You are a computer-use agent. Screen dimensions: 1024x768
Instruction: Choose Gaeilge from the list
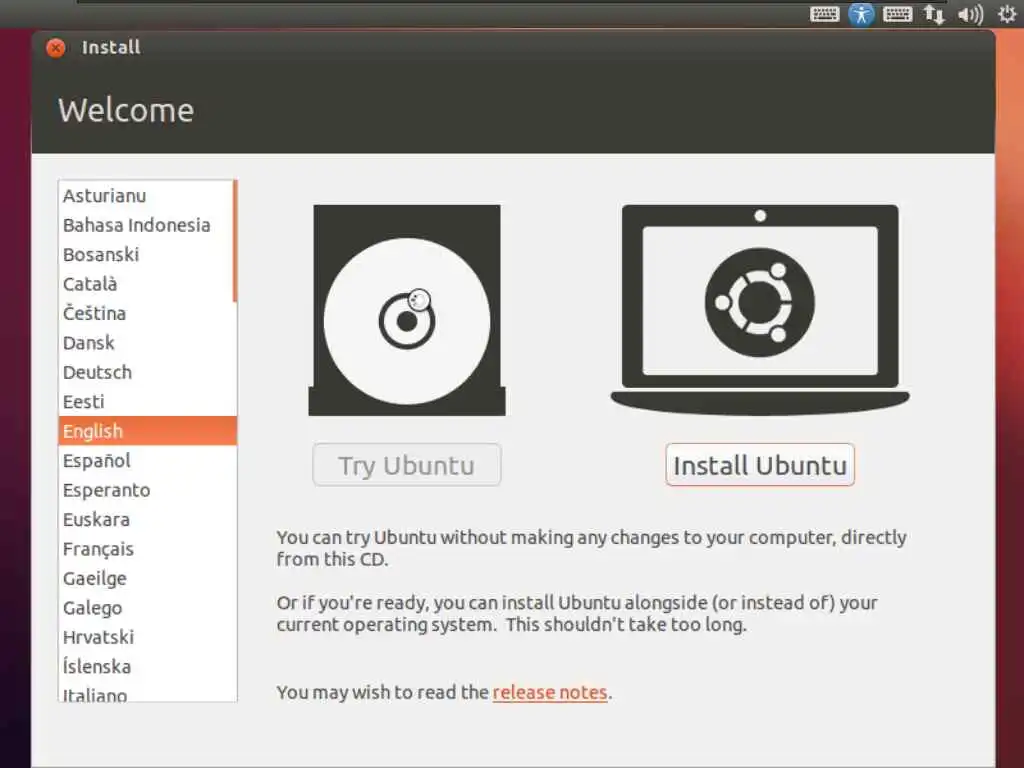pos(148,578)
